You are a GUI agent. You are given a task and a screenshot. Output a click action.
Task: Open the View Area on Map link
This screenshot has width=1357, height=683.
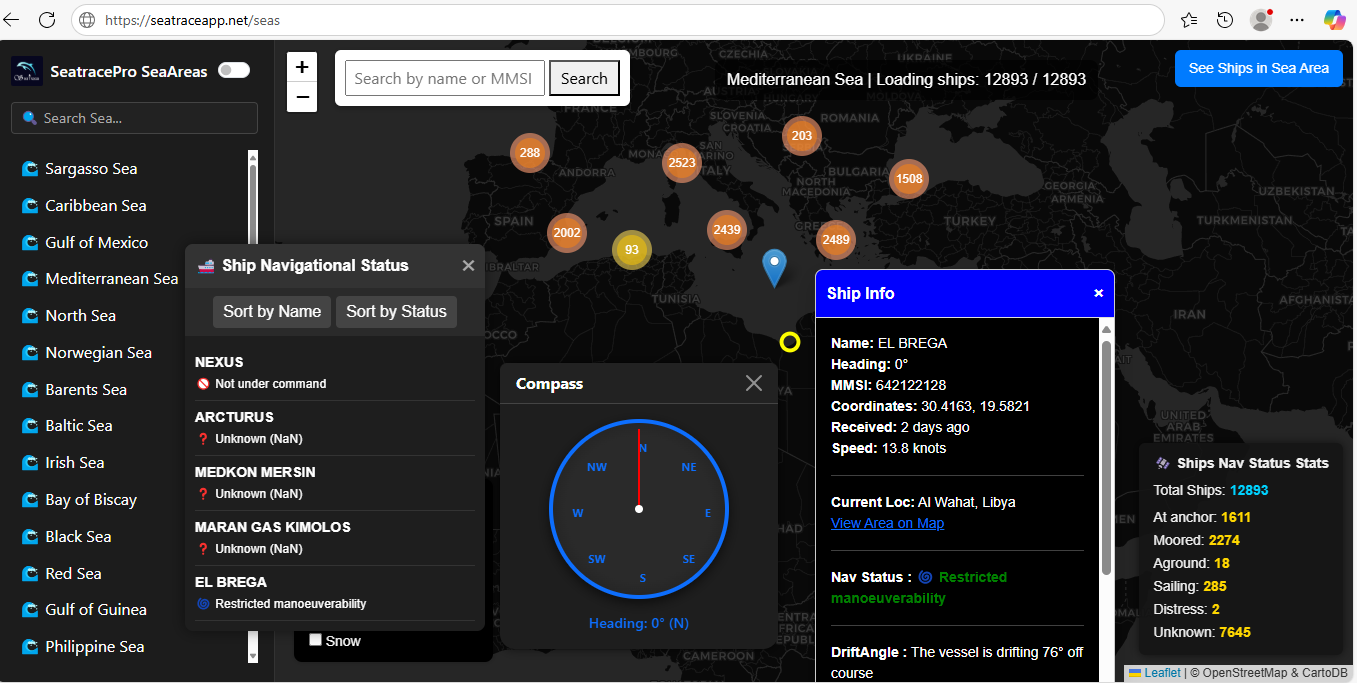click(x=887, y=523)
